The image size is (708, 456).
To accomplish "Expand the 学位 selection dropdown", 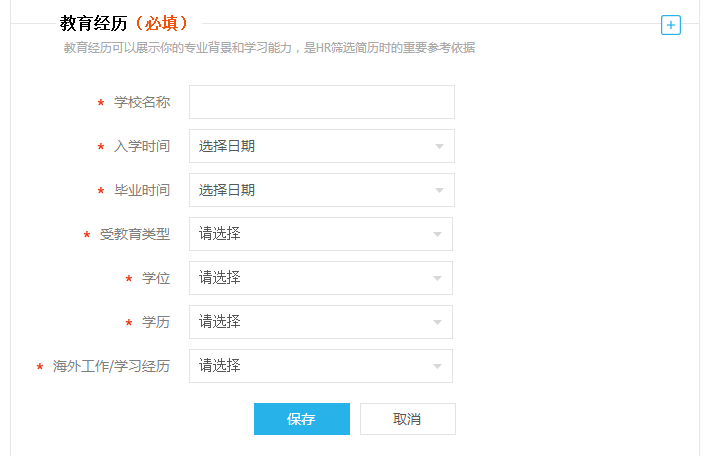I will tap(321, 278).
